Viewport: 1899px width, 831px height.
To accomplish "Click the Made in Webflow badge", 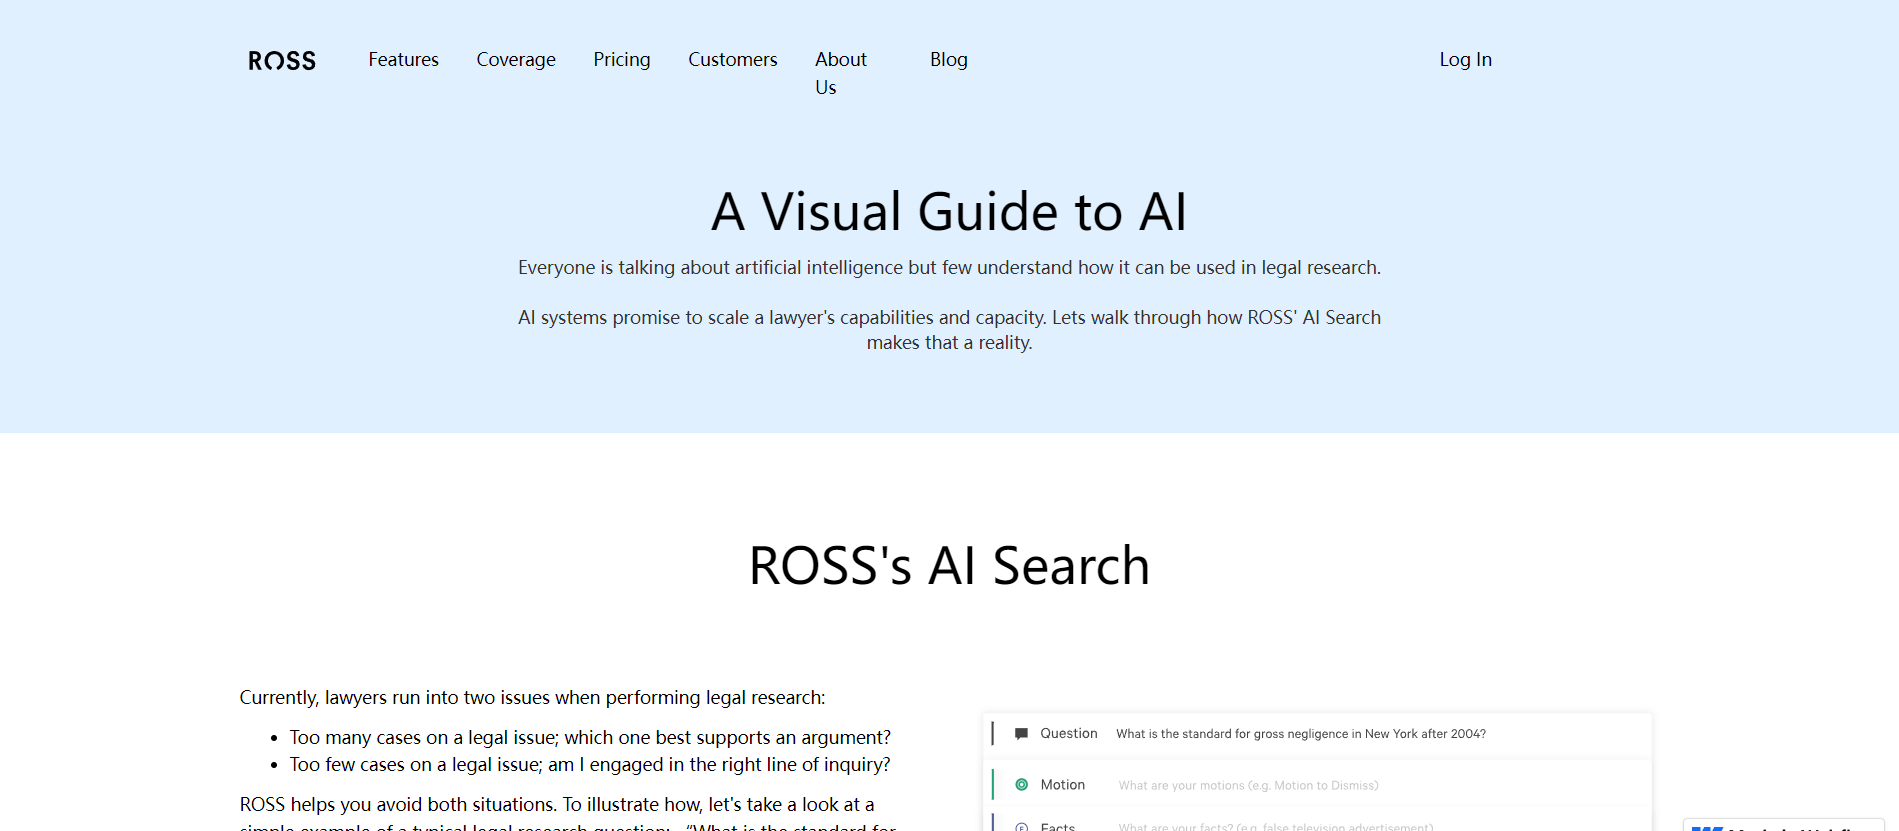I will (1783, 825).
